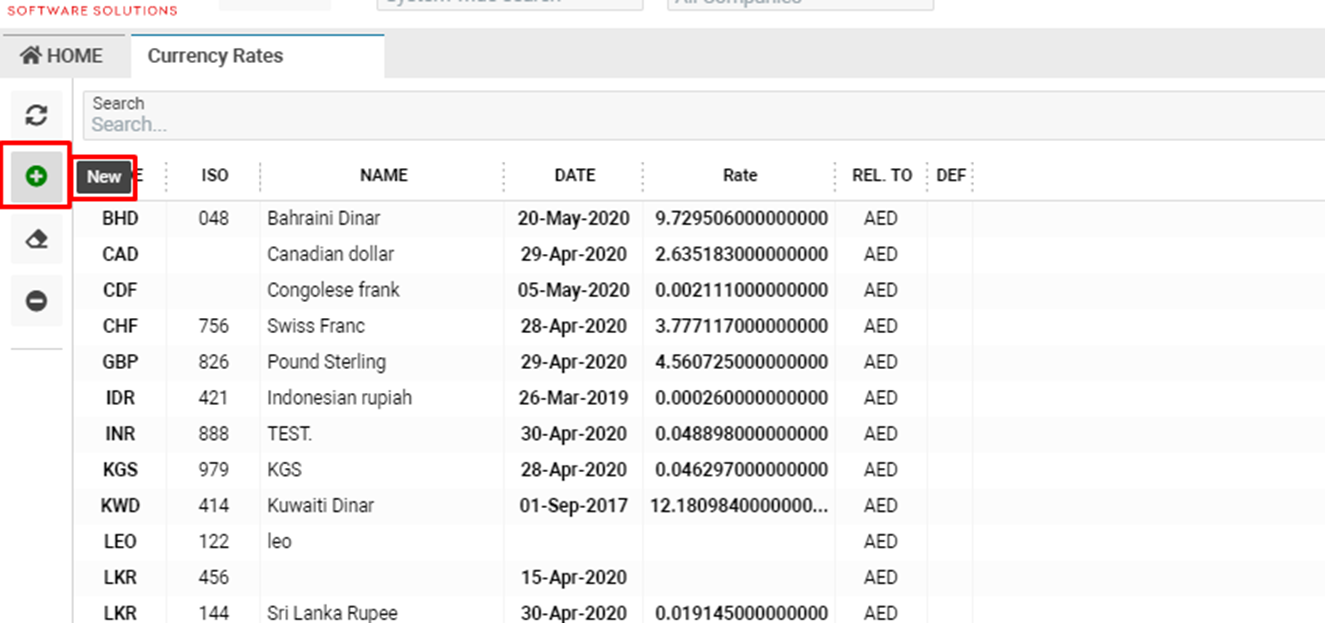Screen dimensions: 1325x623
Task: Sort by the NAME column header
Action: [x=383, y=175]
